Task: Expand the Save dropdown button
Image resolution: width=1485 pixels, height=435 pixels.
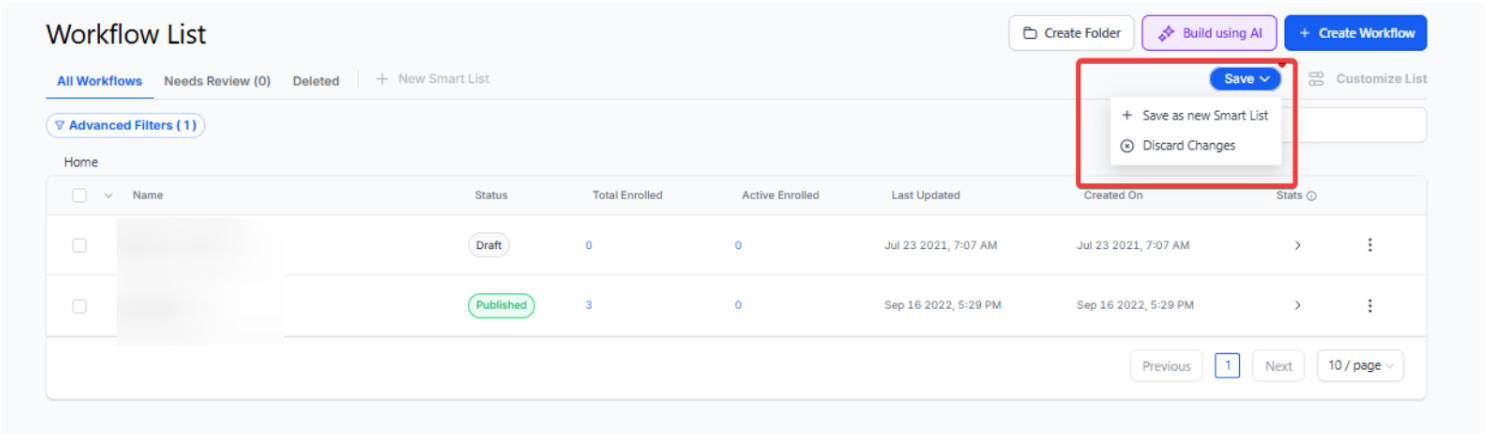Action: (x=1245, y=79)
